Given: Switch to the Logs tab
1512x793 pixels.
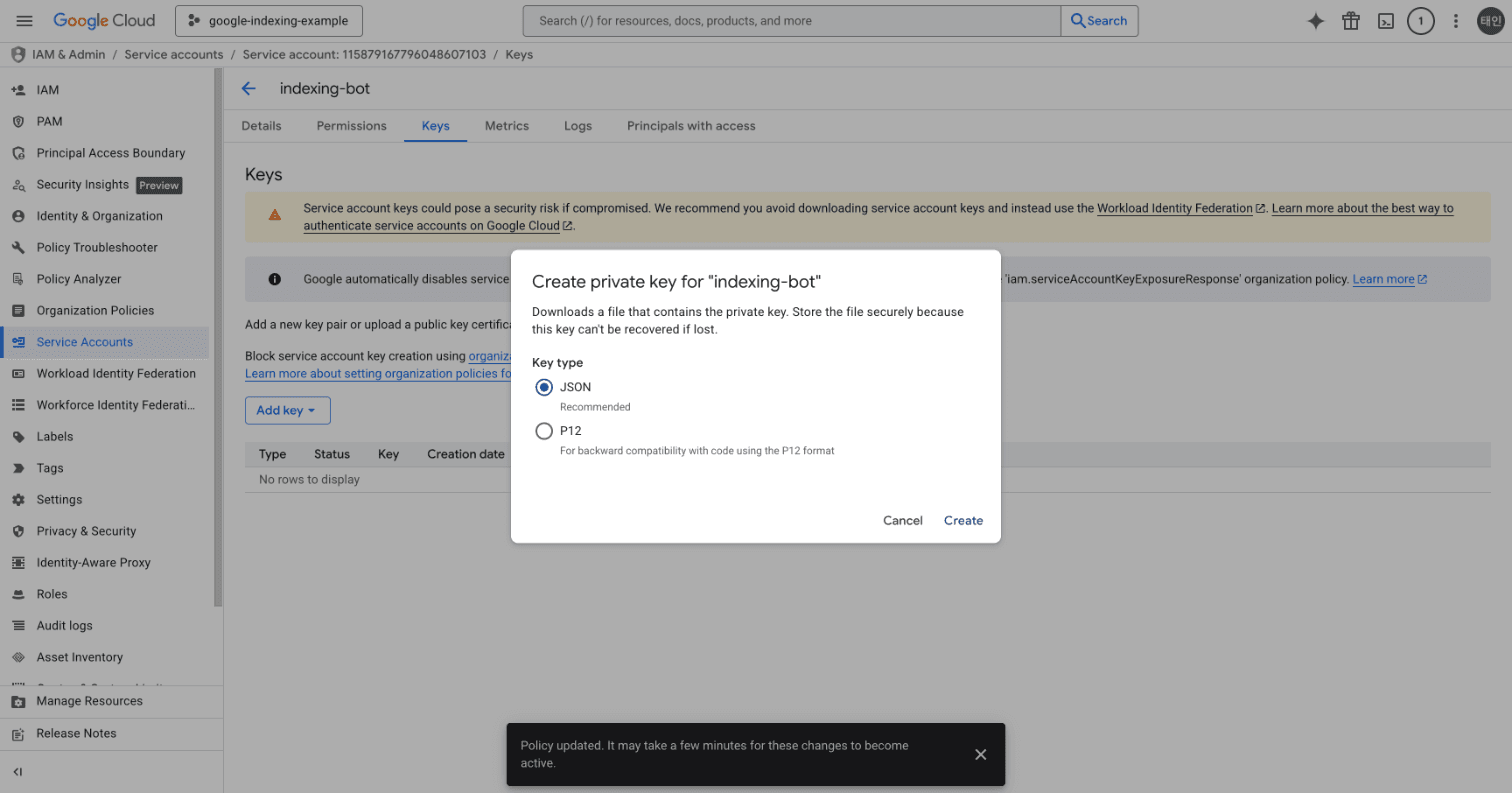Looking at the screenshot, I should pyautogui.click(x=578, y=126).
